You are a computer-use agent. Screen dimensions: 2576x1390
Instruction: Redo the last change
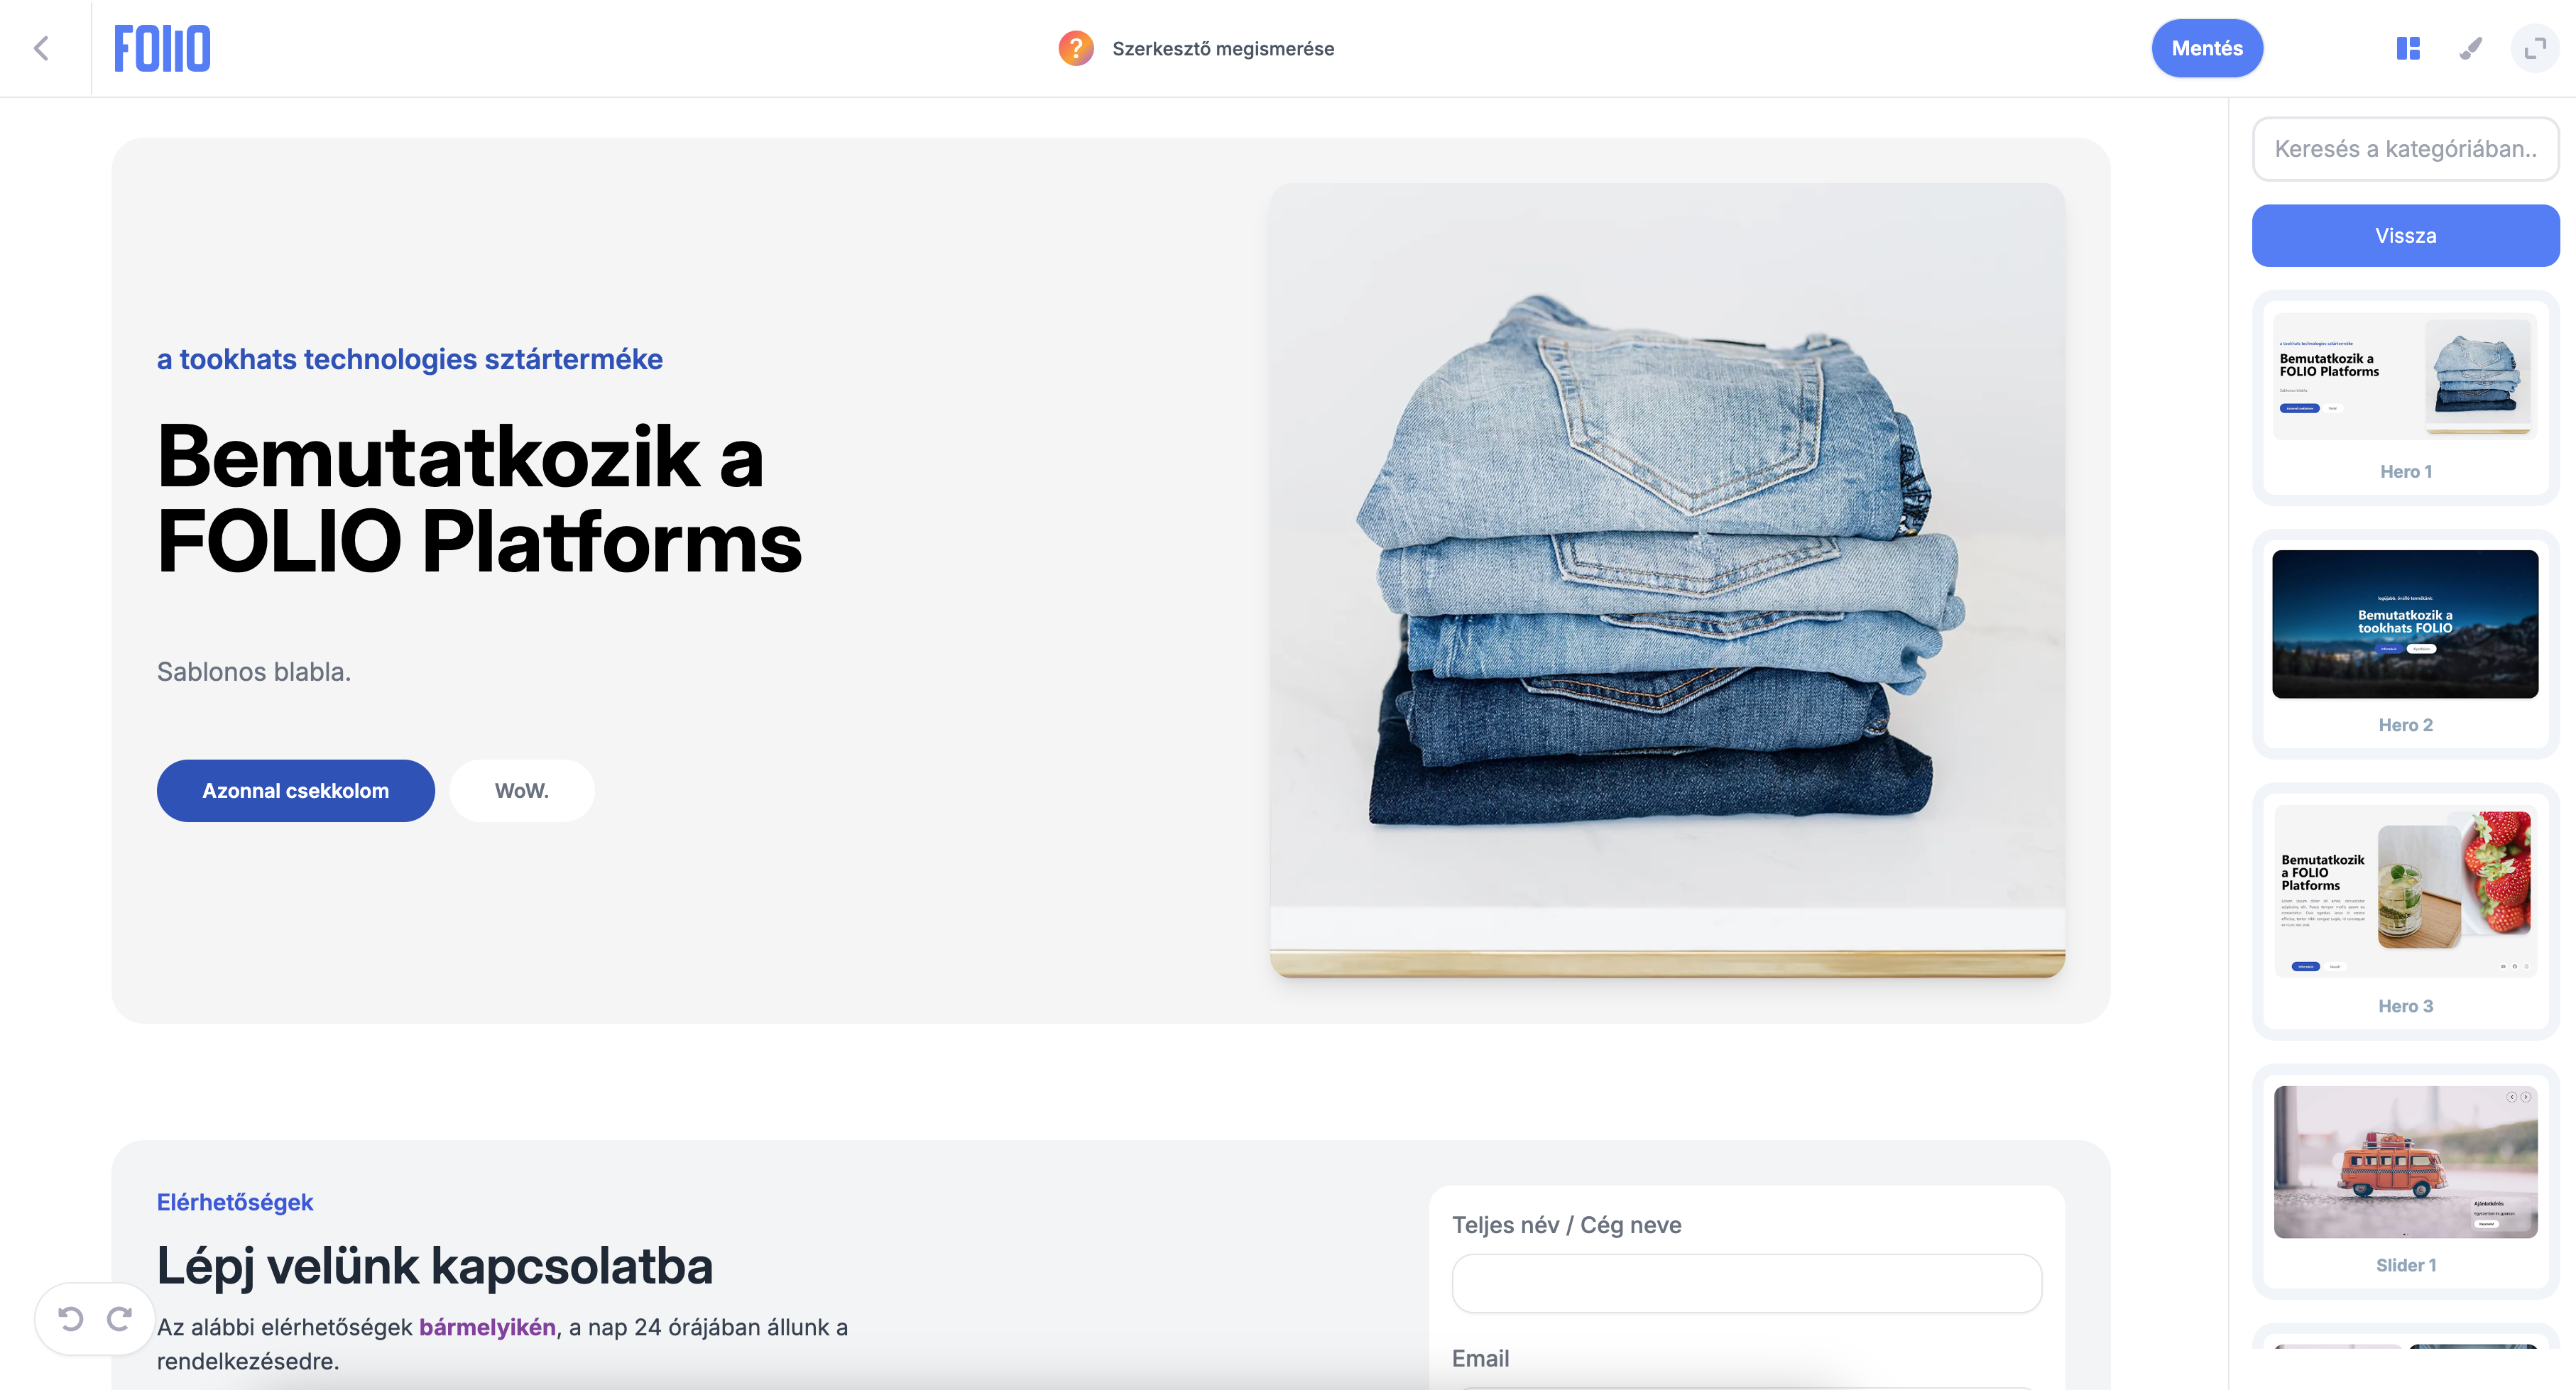point(120,1319)
